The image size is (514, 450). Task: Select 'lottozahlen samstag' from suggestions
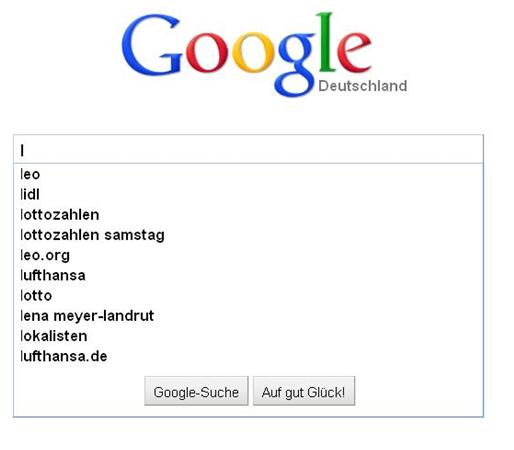click(x=248, y=235)
